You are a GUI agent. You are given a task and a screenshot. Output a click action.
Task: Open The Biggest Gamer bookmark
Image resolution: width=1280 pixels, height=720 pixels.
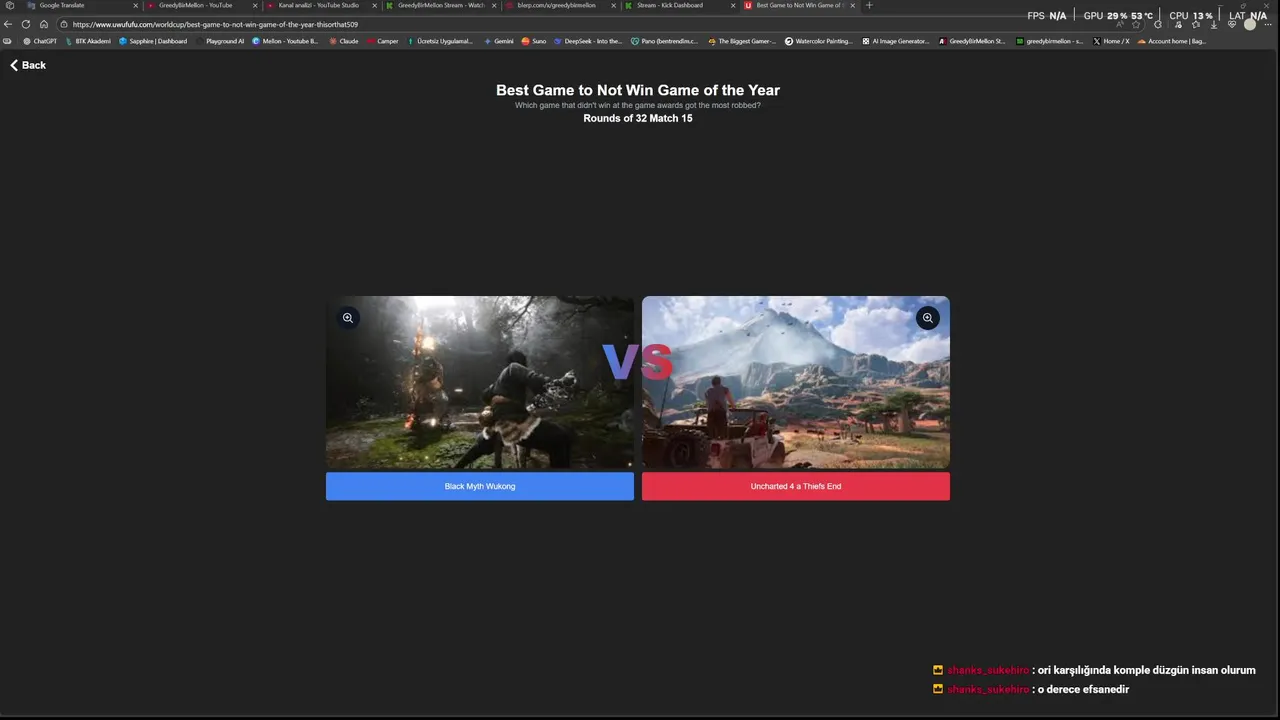pyautogui.click(x=742, y=41)
